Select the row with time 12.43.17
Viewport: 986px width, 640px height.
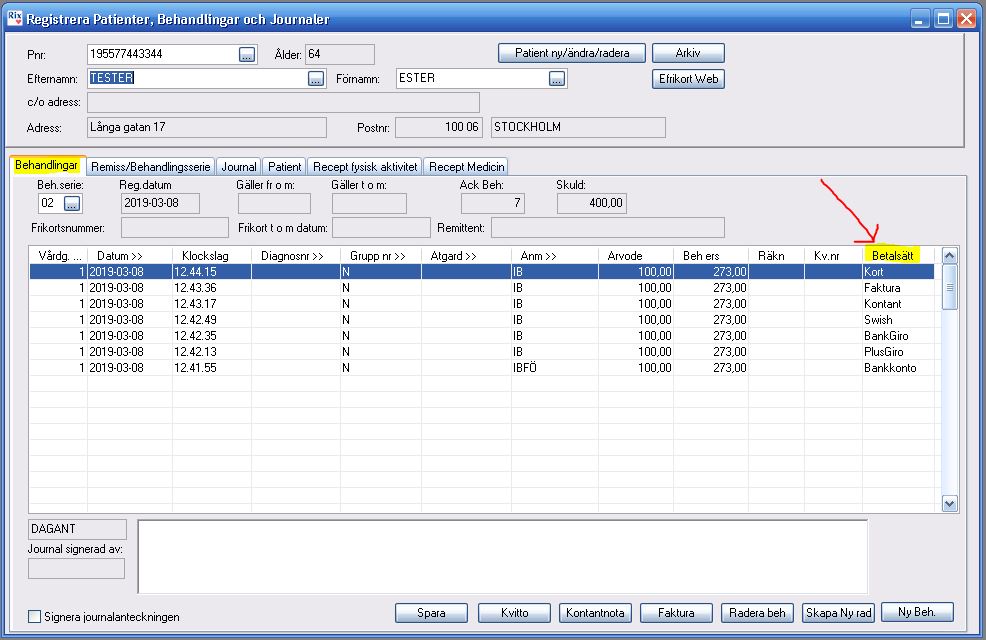tap(482, 304)
